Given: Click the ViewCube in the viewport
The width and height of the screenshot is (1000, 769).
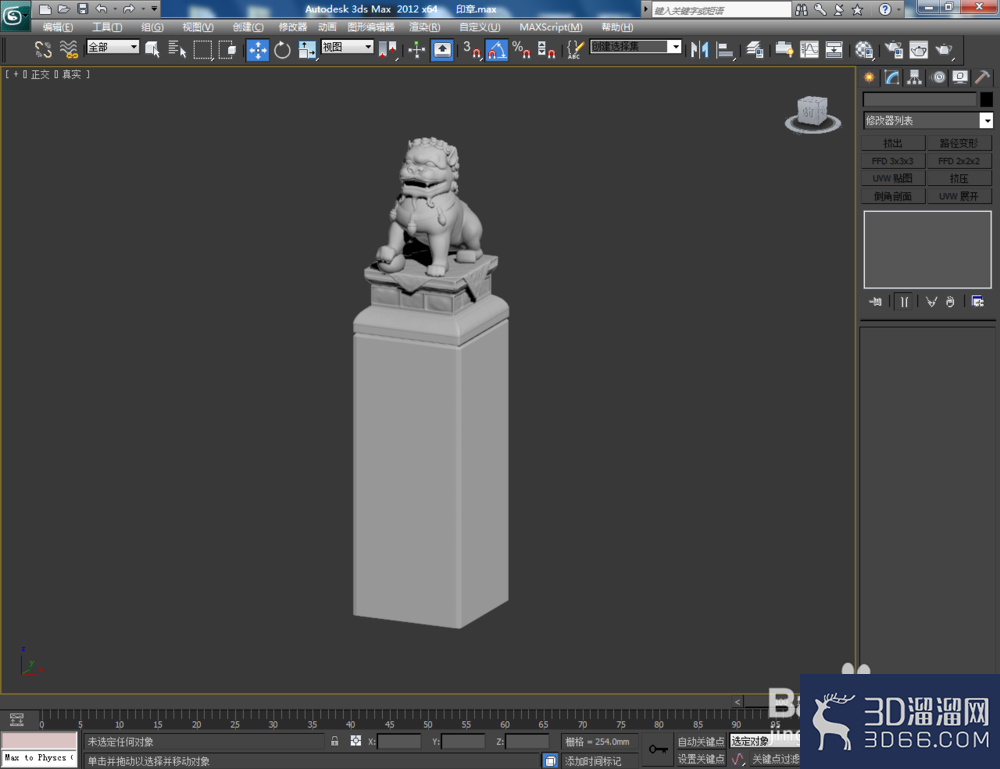Looking at the screenshot, I should [x=812, y=114].
